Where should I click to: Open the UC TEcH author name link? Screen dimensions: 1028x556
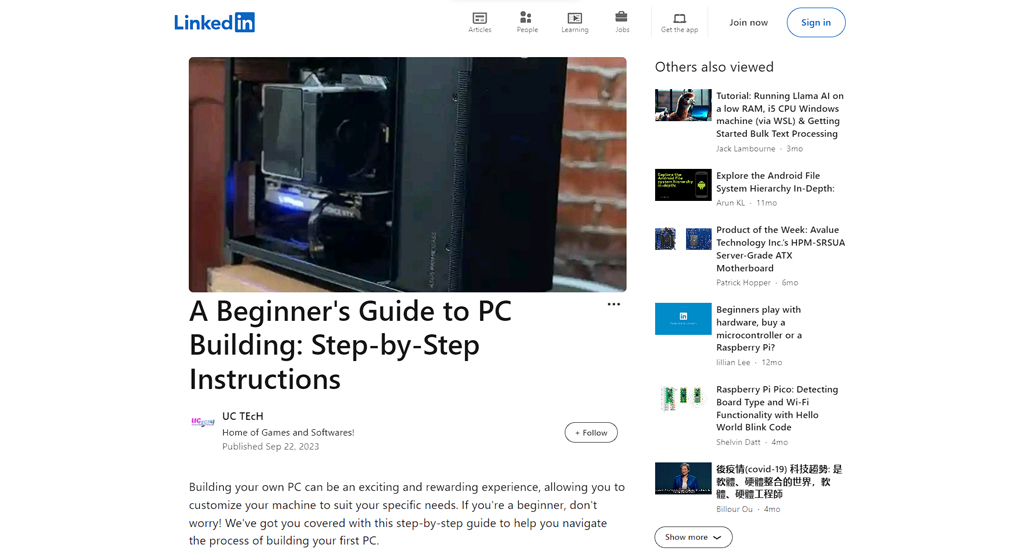point(243,416)
